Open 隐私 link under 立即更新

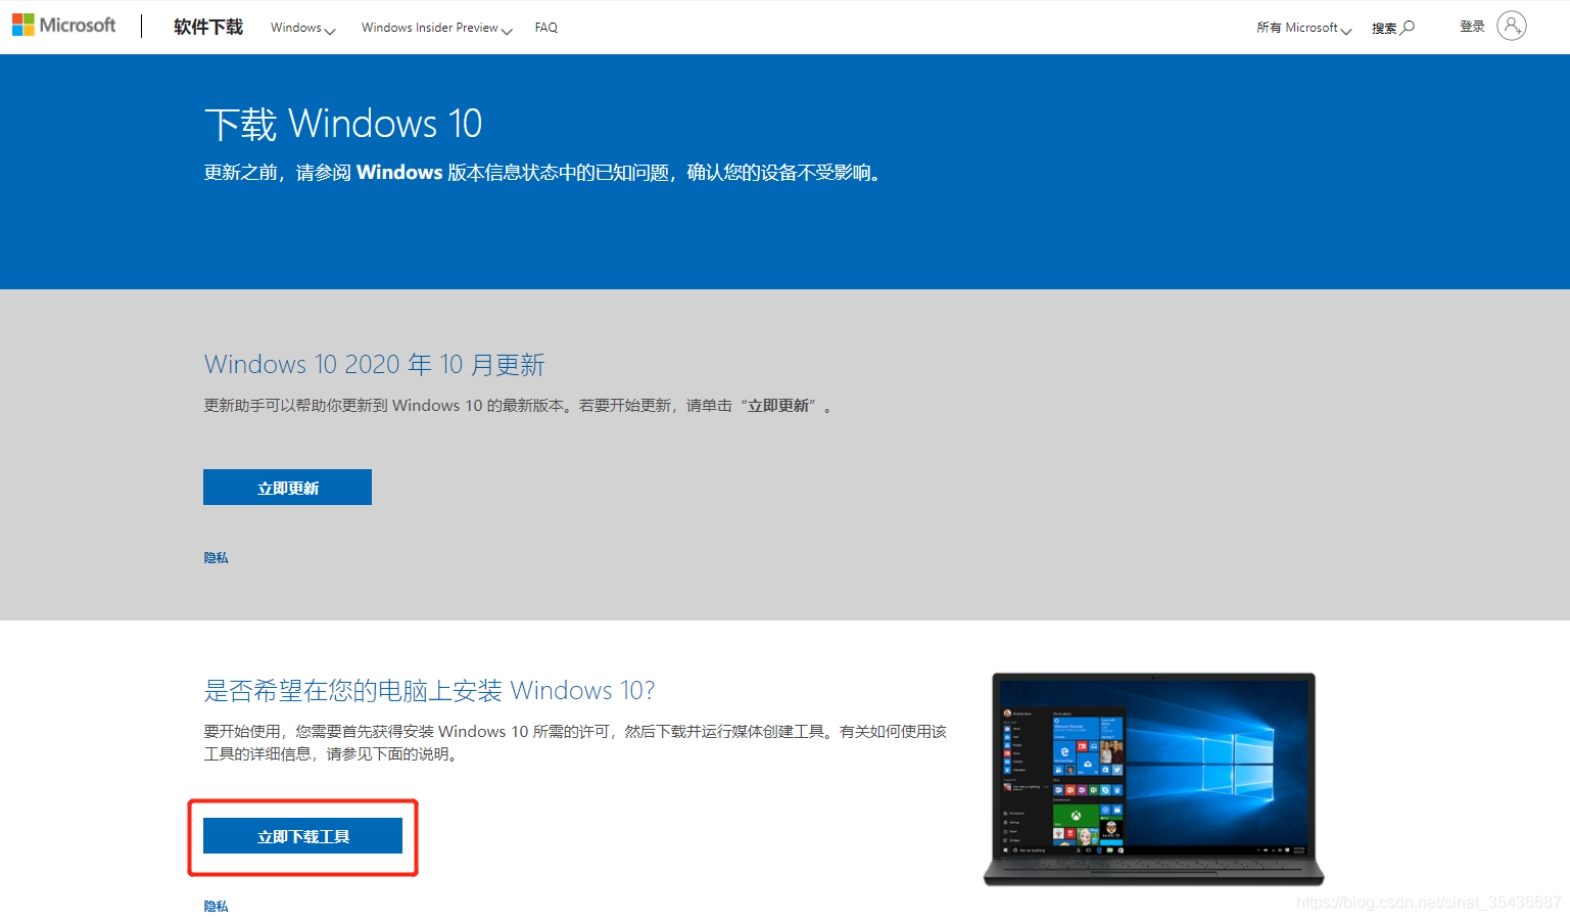216,558
